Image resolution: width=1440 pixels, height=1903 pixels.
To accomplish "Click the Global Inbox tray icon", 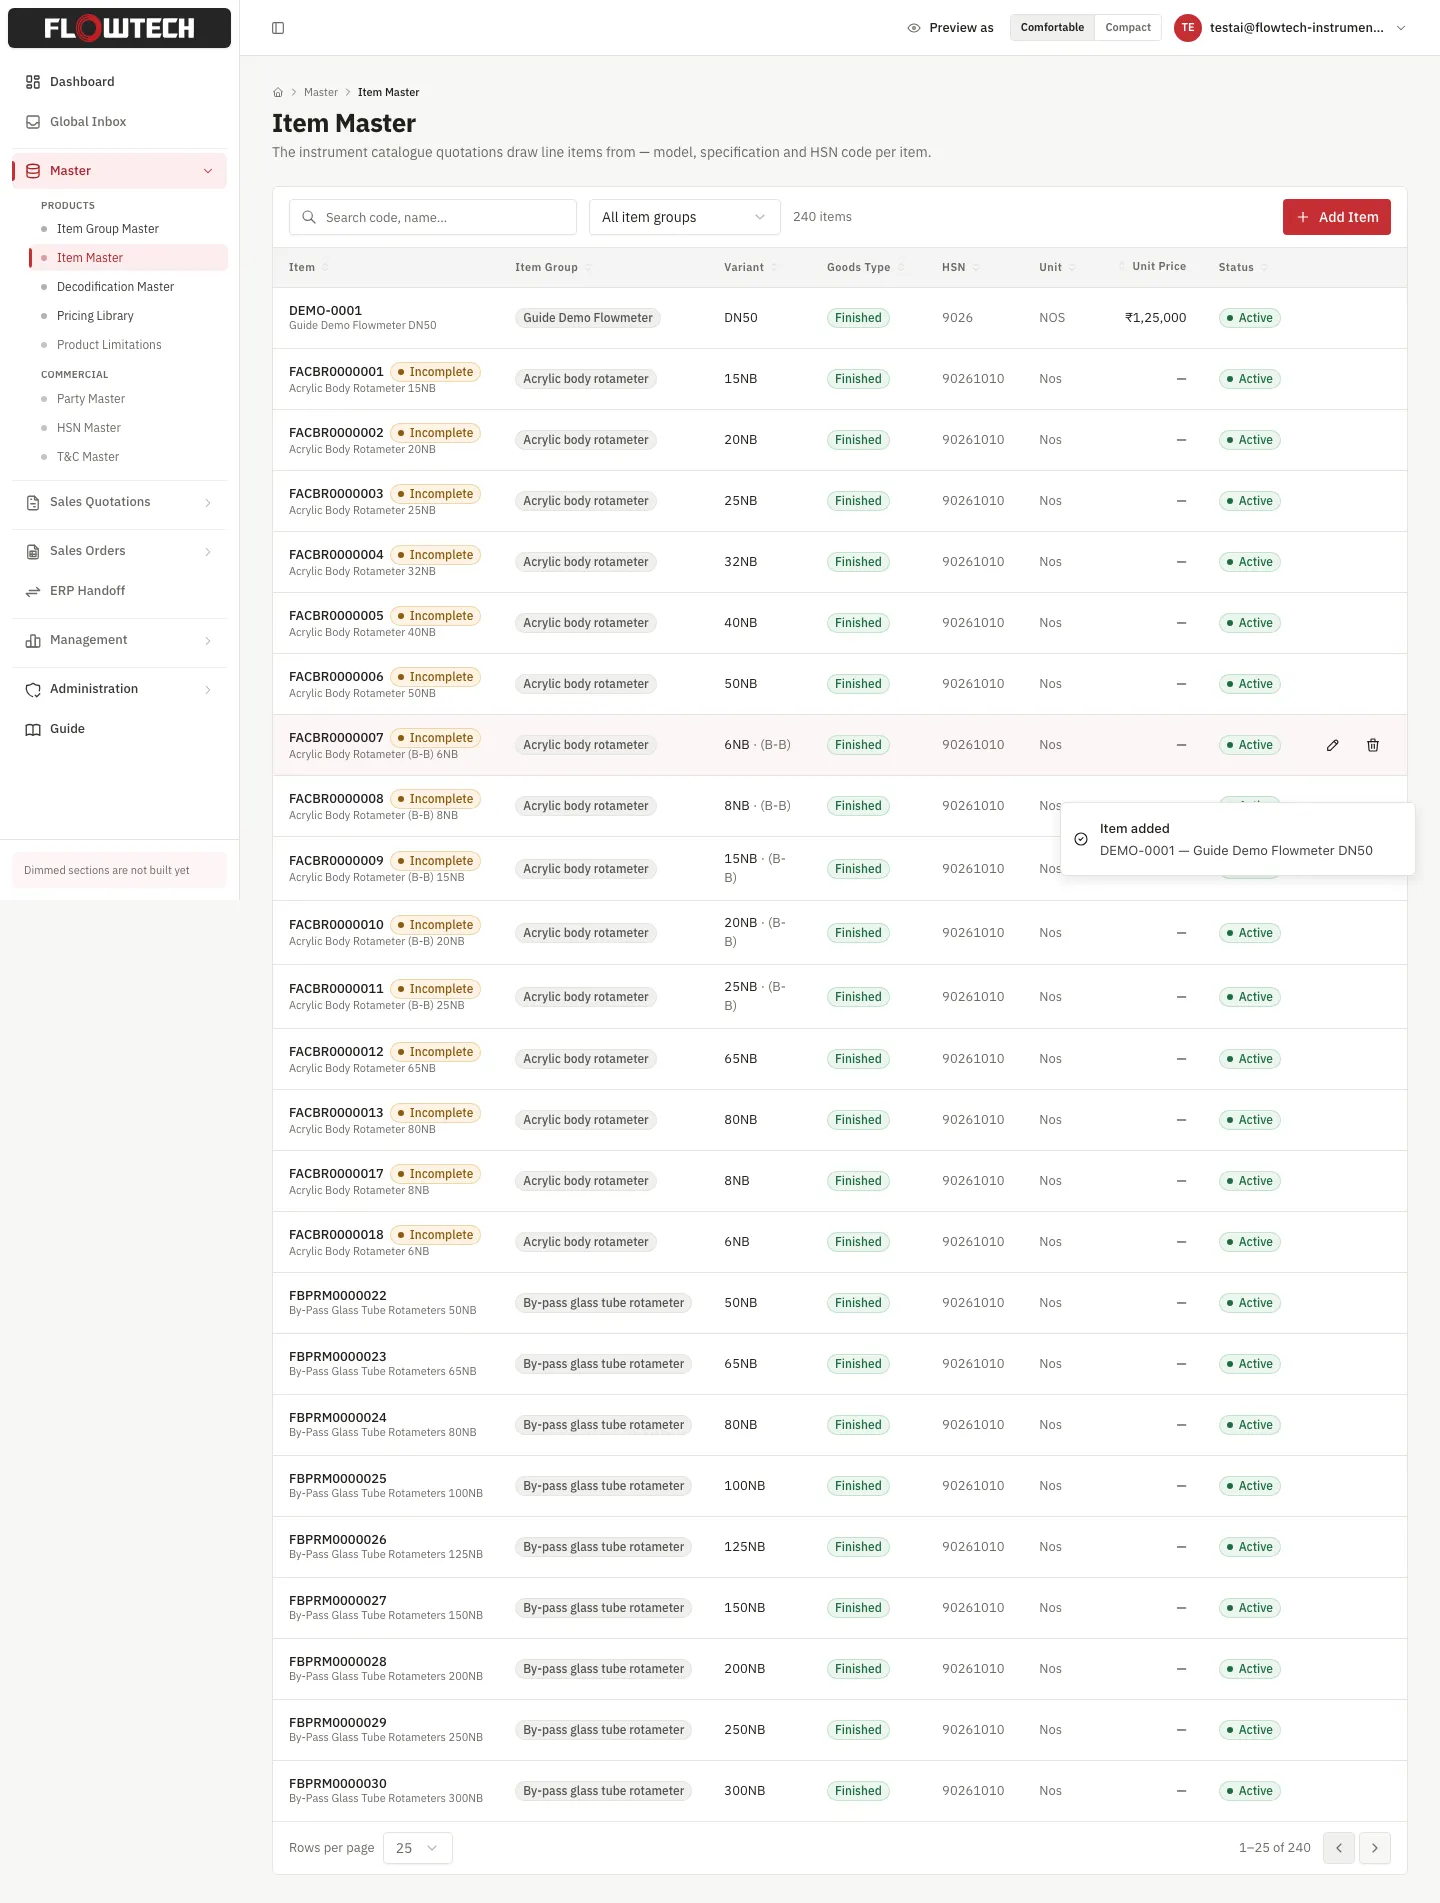I will coord(33,122).
